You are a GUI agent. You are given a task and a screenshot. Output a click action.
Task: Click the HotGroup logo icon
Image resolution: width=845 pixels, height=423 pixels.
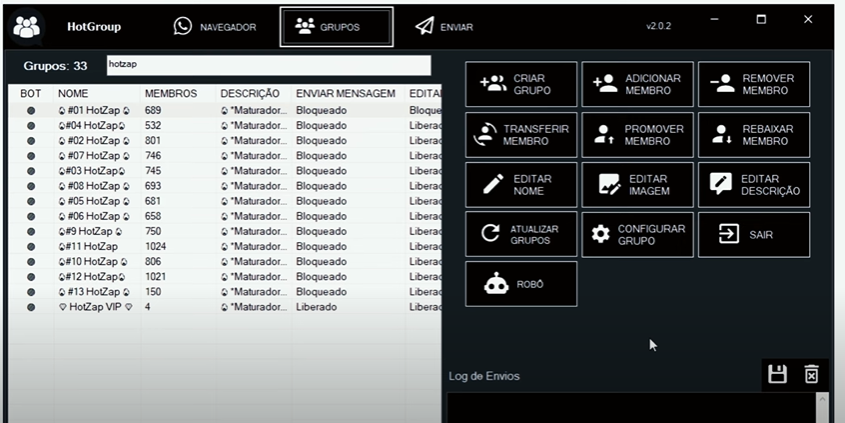[26, 27]
